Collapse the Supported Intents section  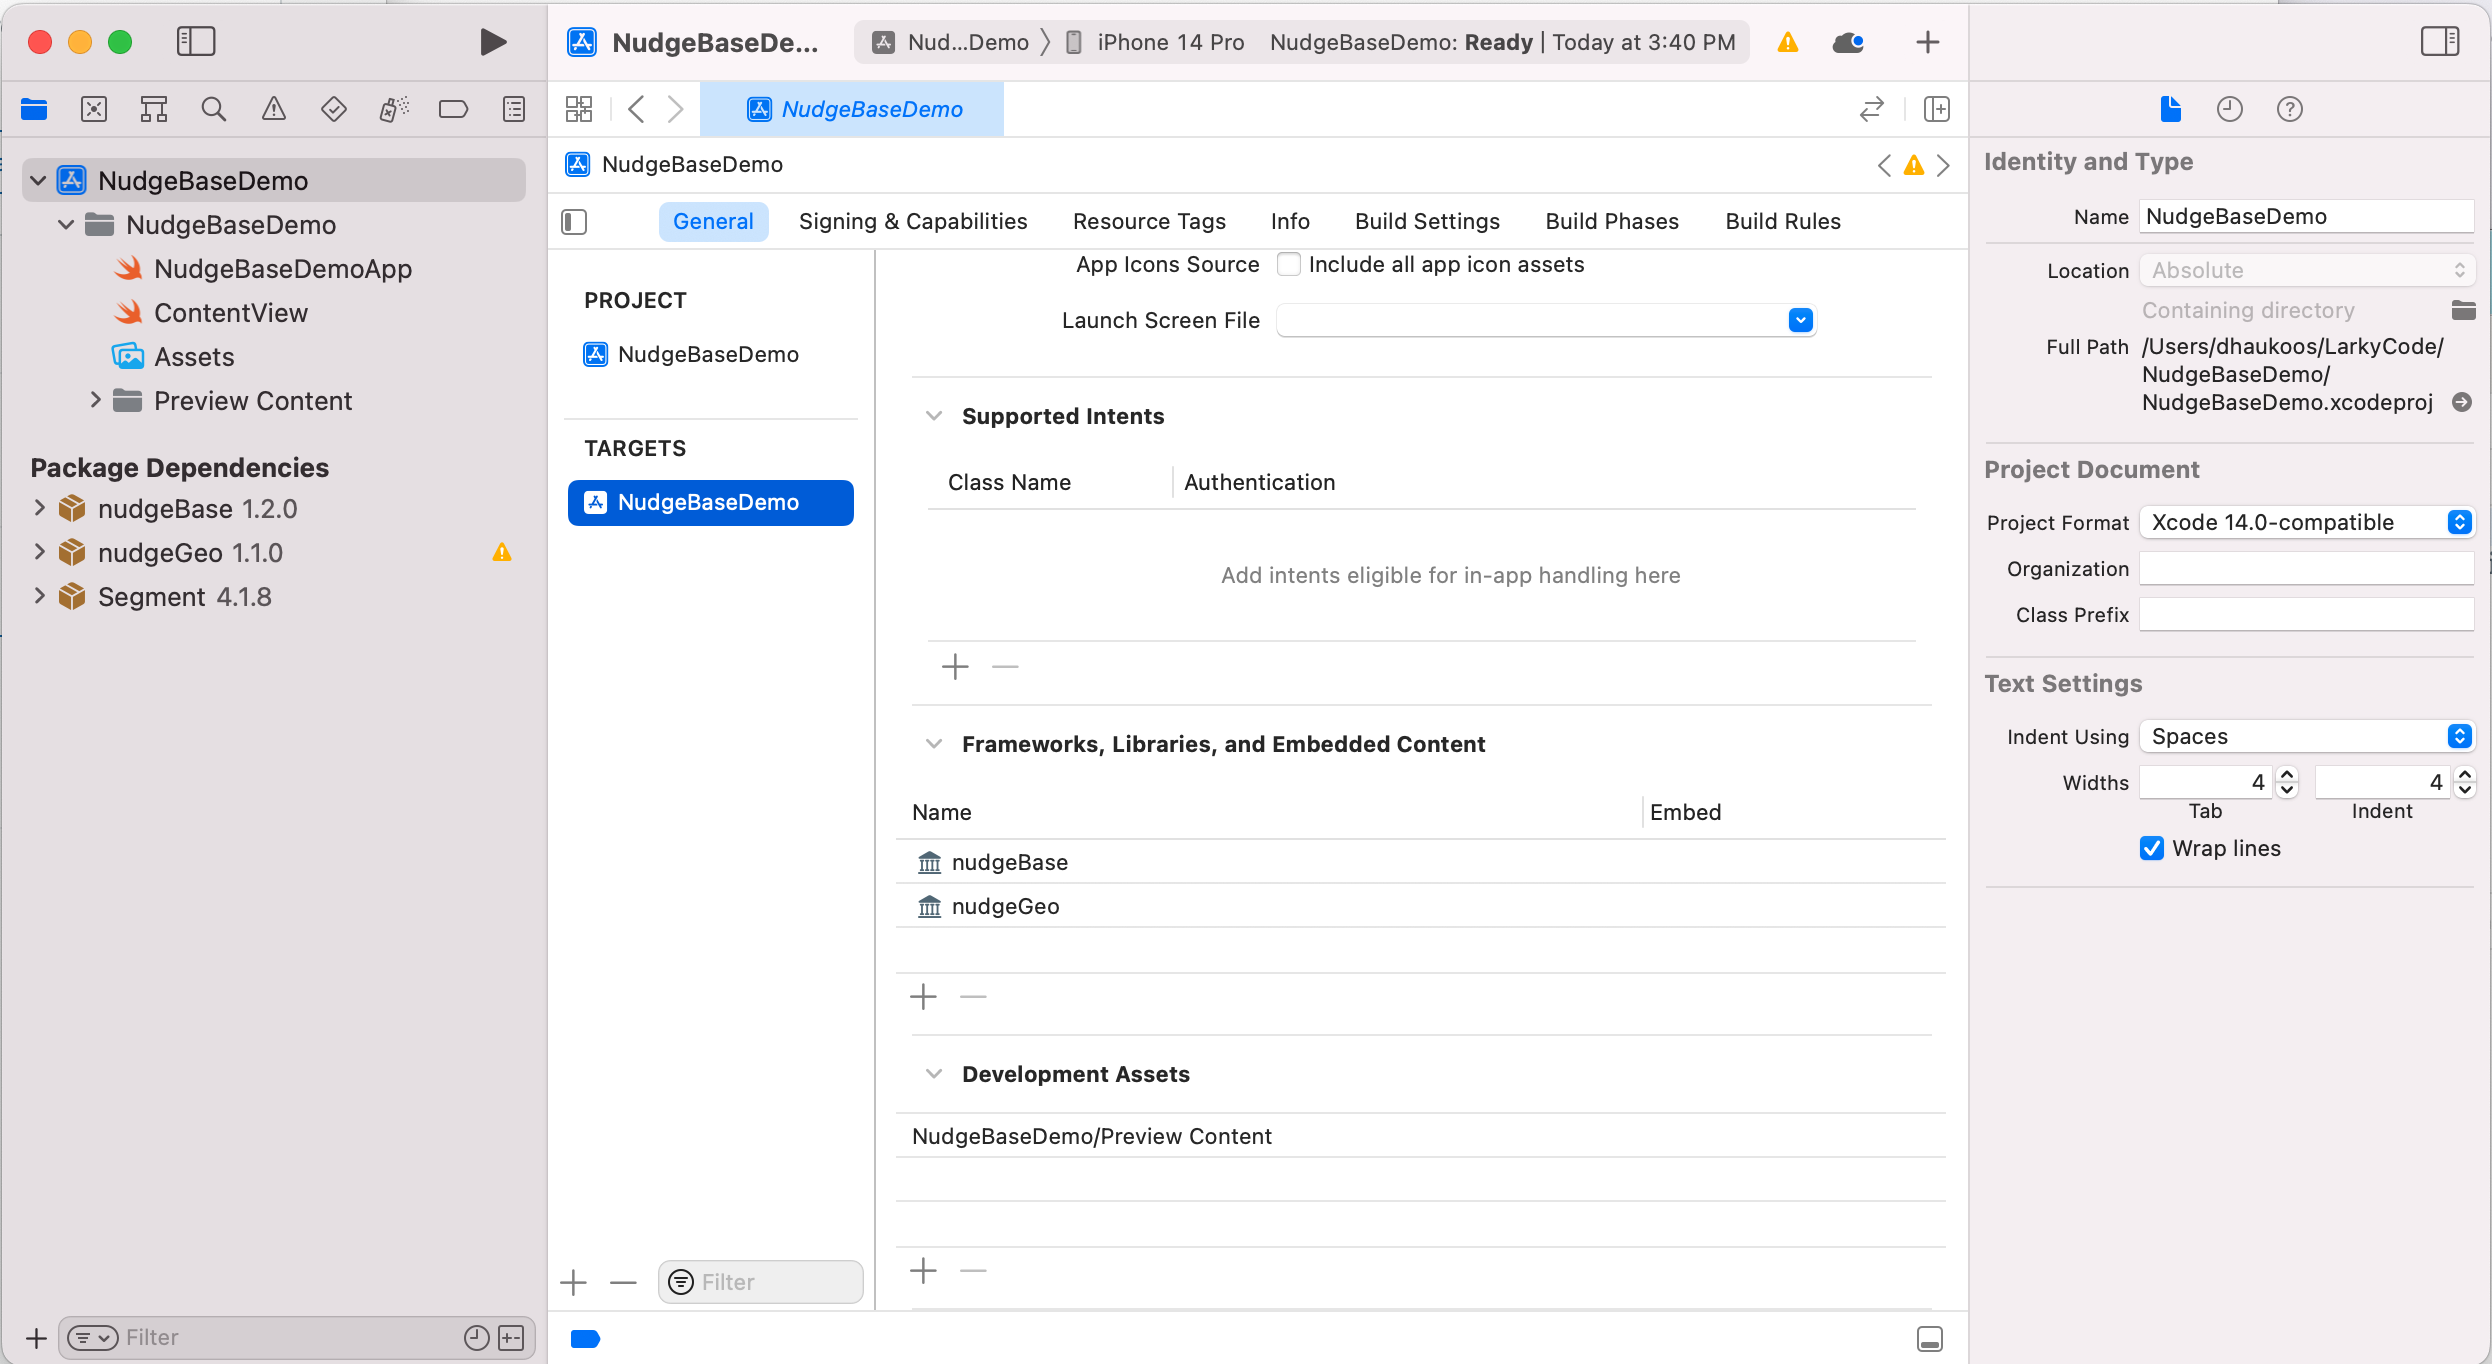click(x=934, y=416)
